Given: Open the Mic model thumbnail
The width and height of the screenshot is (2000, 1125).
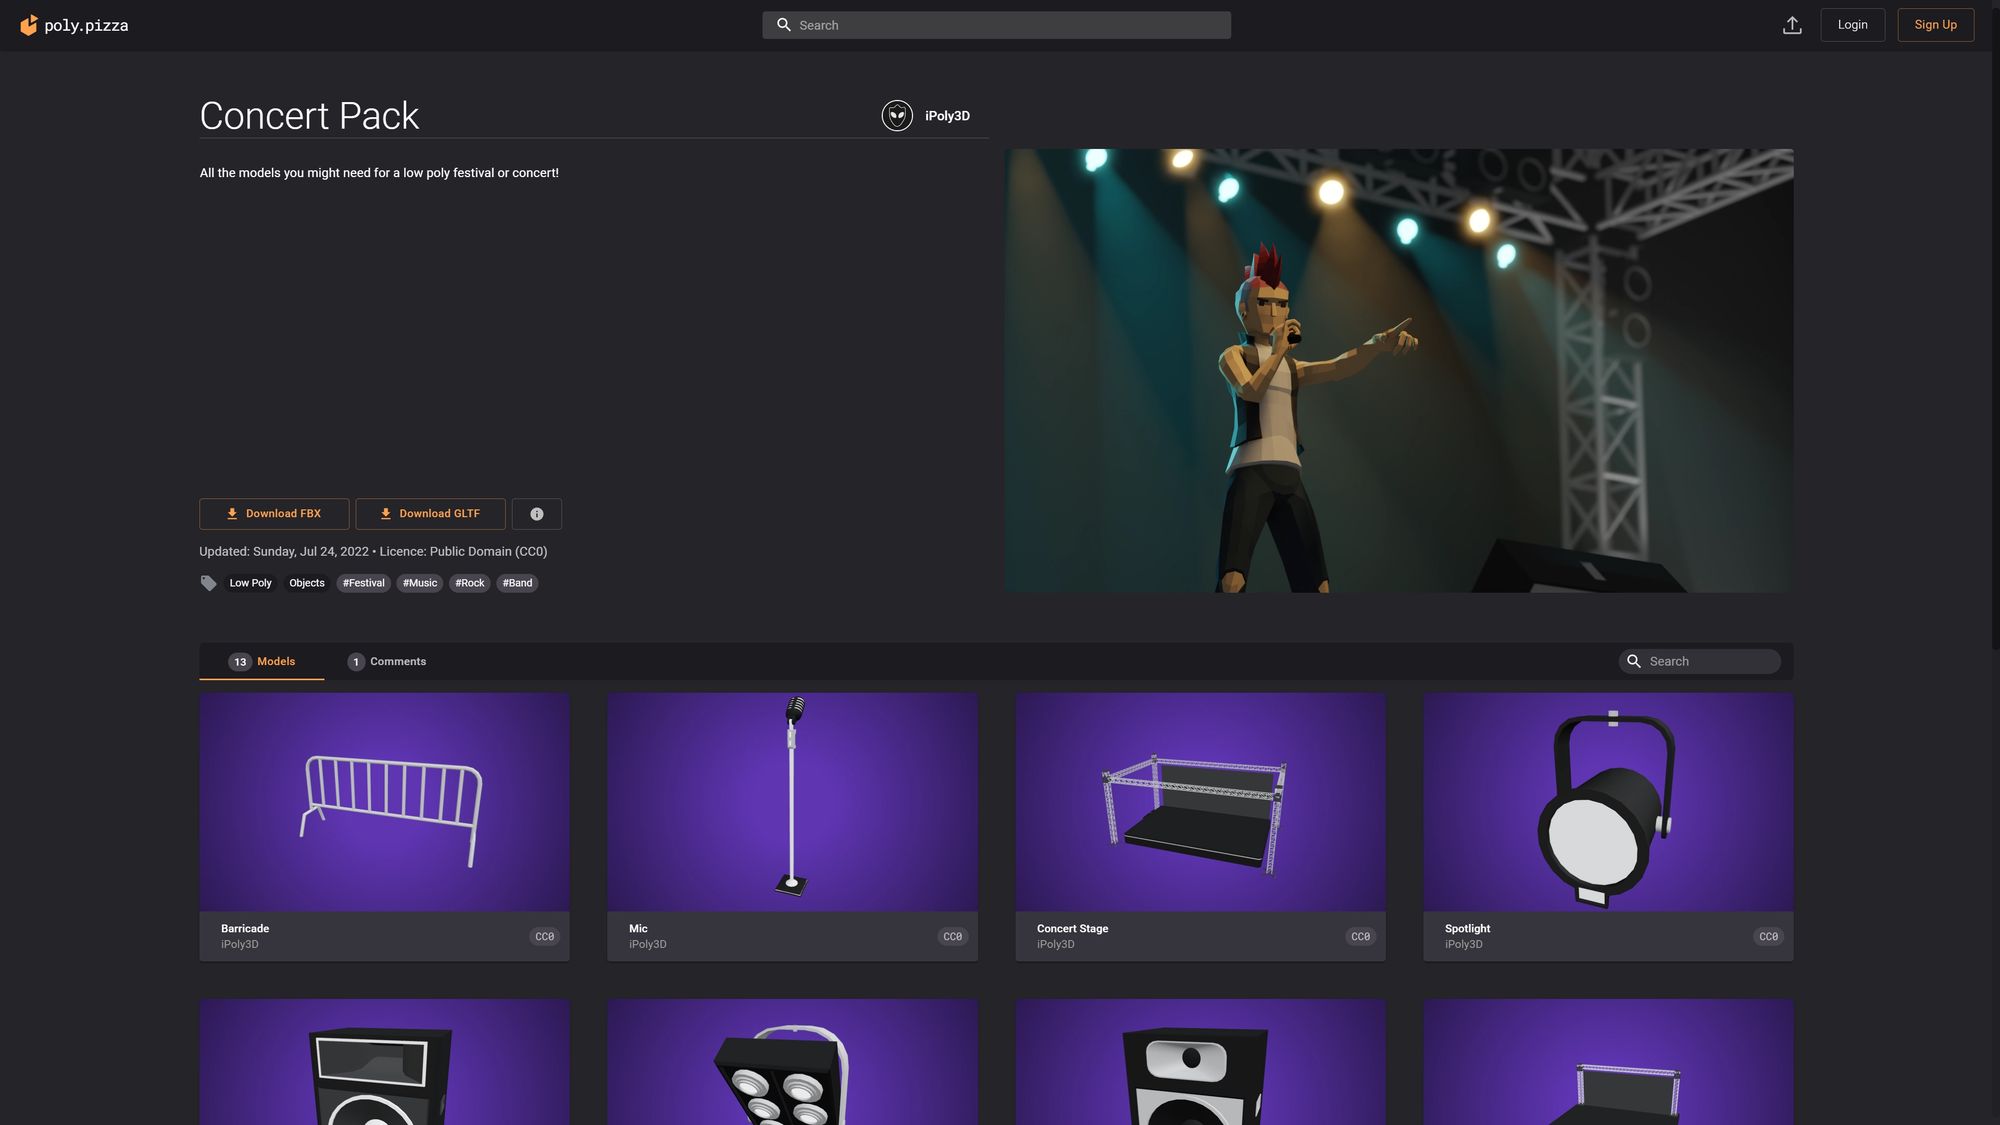Looking at the screenshot, I should coord(792,802).
